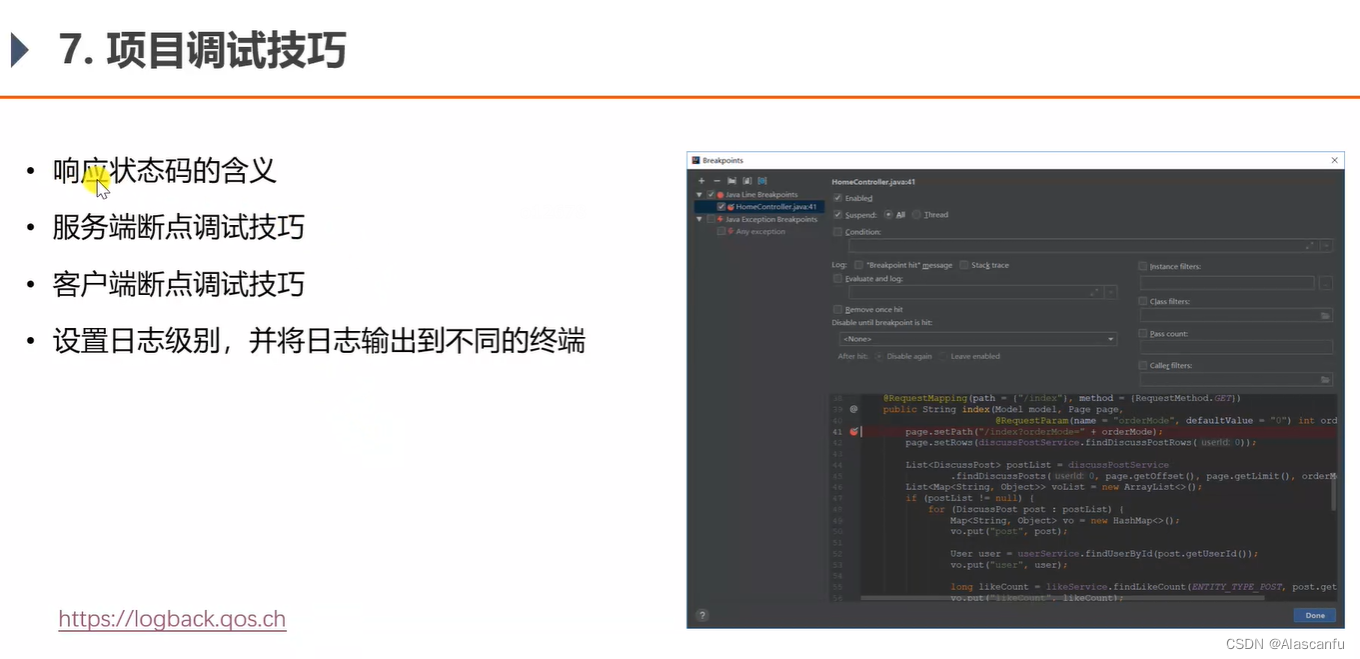Click the help question mark icon
1360x659 pixels.
click(x=702, y=616)
